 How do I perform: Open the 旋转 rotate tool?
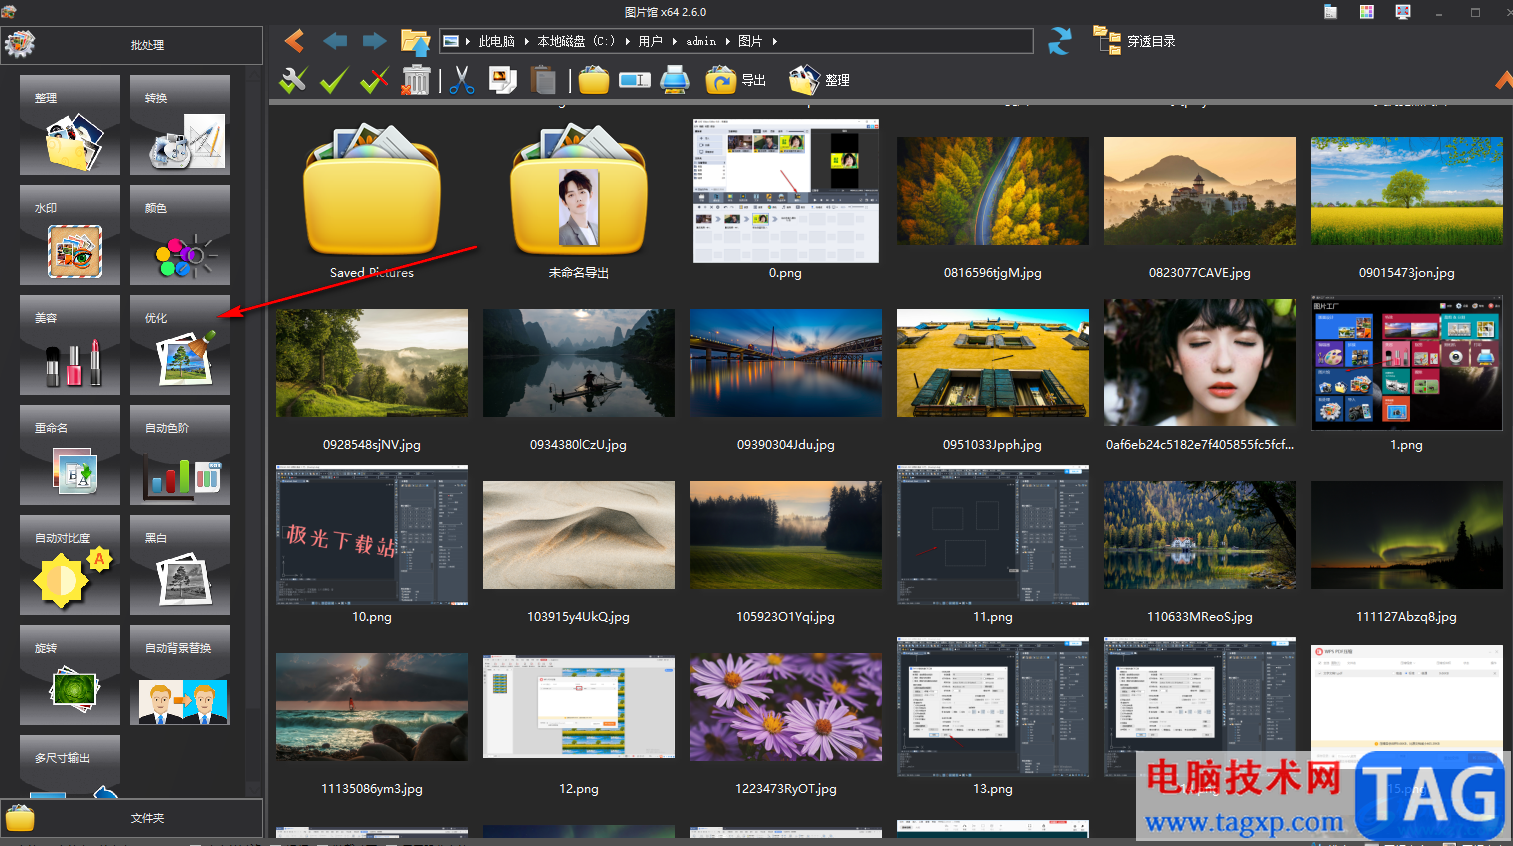[x=70, y=675]
